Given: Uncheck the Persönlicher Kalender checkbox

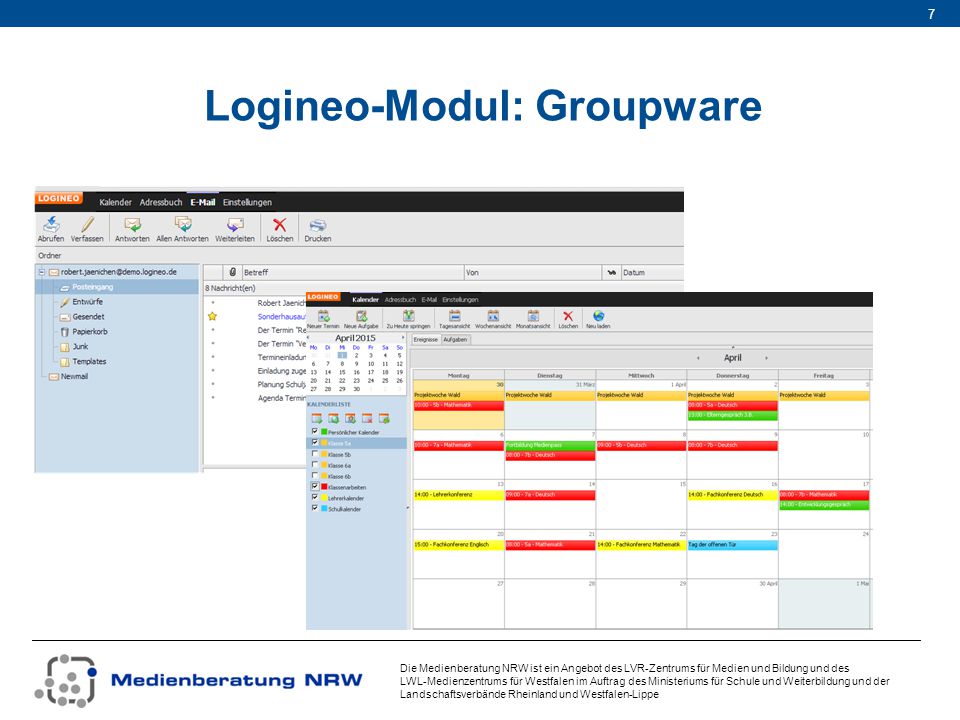Looking at the screenshot, I should click(315, 432).
